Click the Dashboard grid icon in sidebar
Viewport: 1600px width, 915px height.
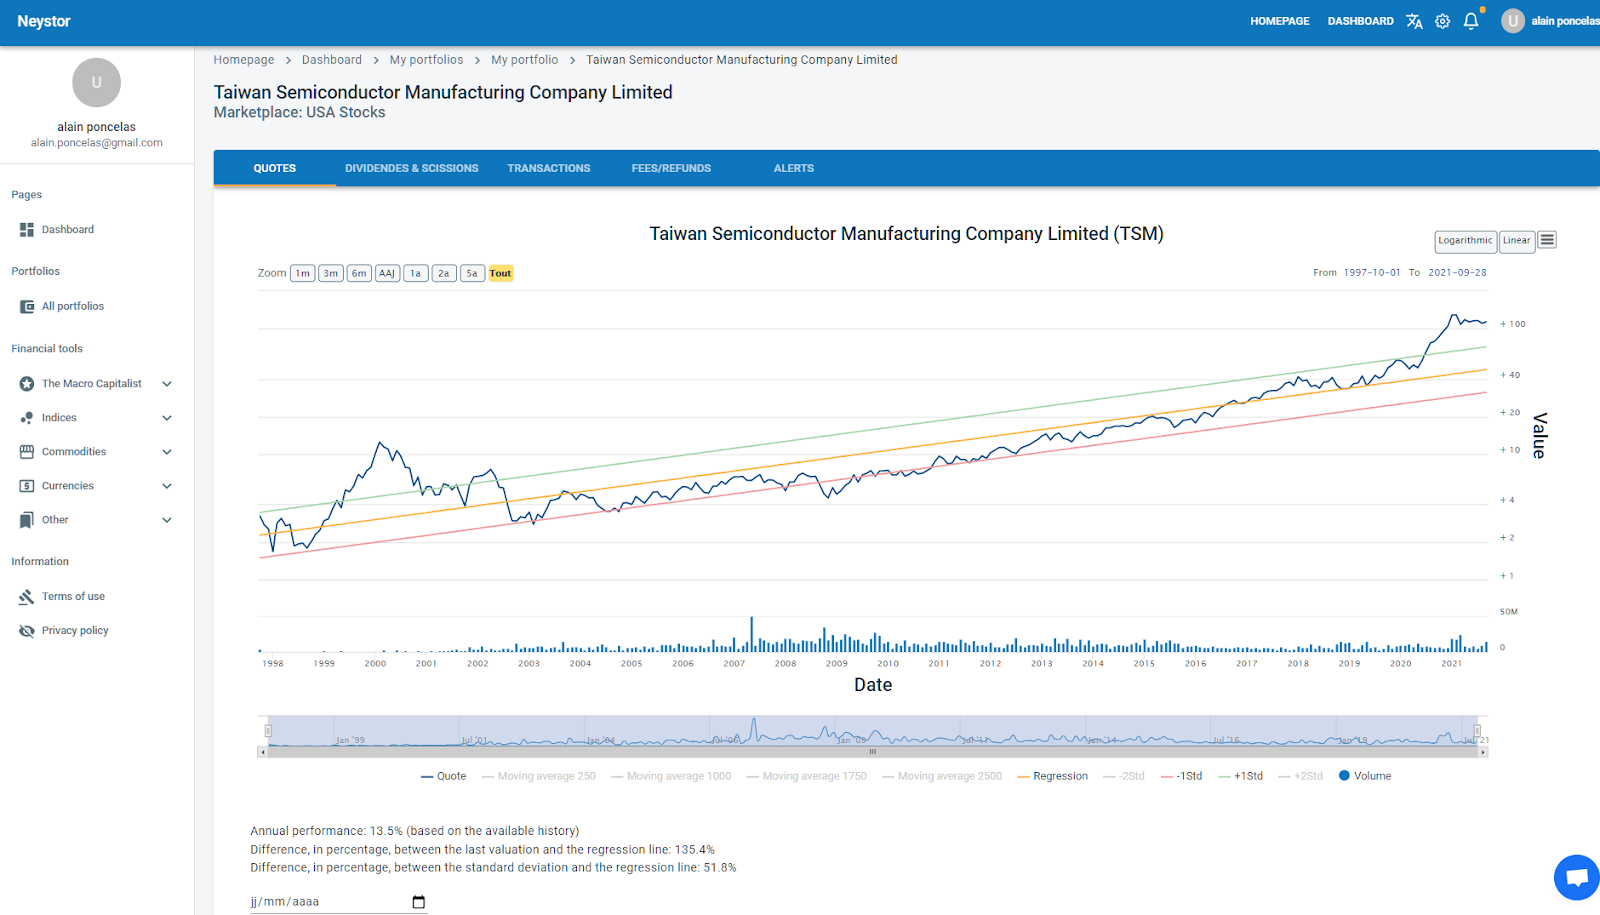27,230
